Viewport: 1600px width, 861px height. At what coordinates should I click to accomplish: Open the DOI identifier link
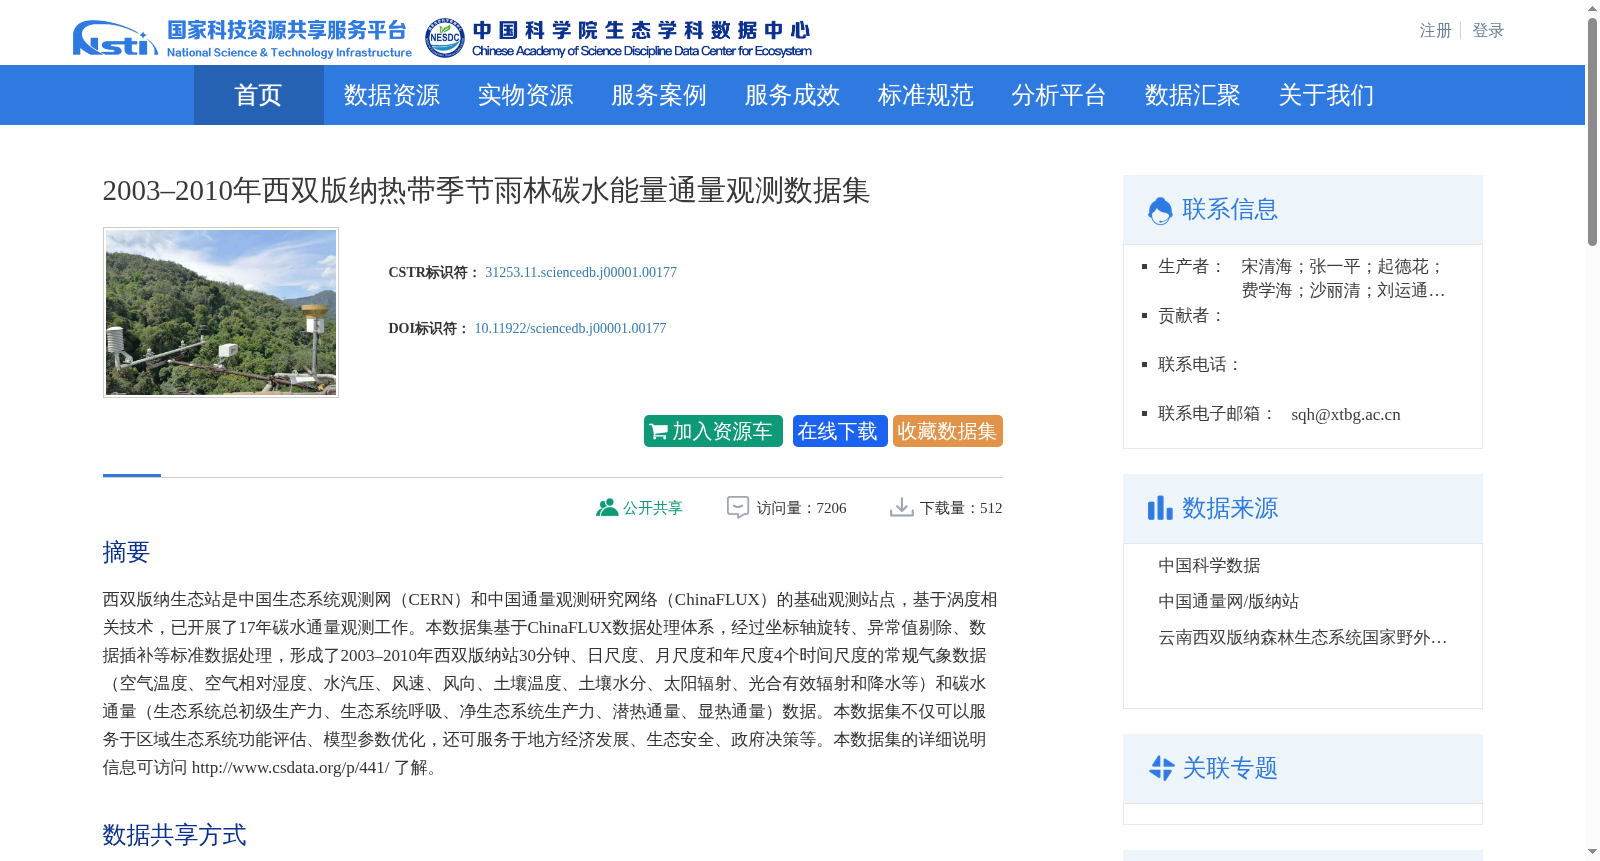(x=570, y=328)
